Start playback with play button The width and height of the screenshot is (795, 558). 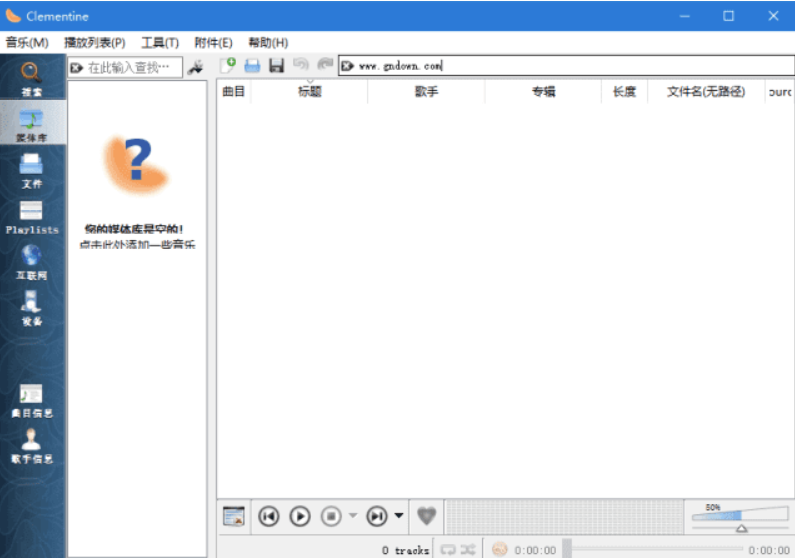click(x=300, y=516)
